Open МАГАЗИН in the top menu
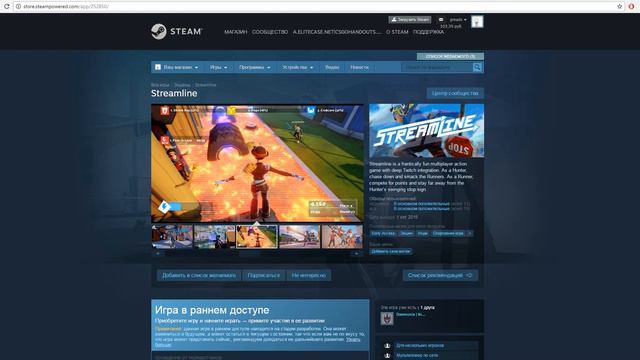The image size is (640, 360). [236, 32]
